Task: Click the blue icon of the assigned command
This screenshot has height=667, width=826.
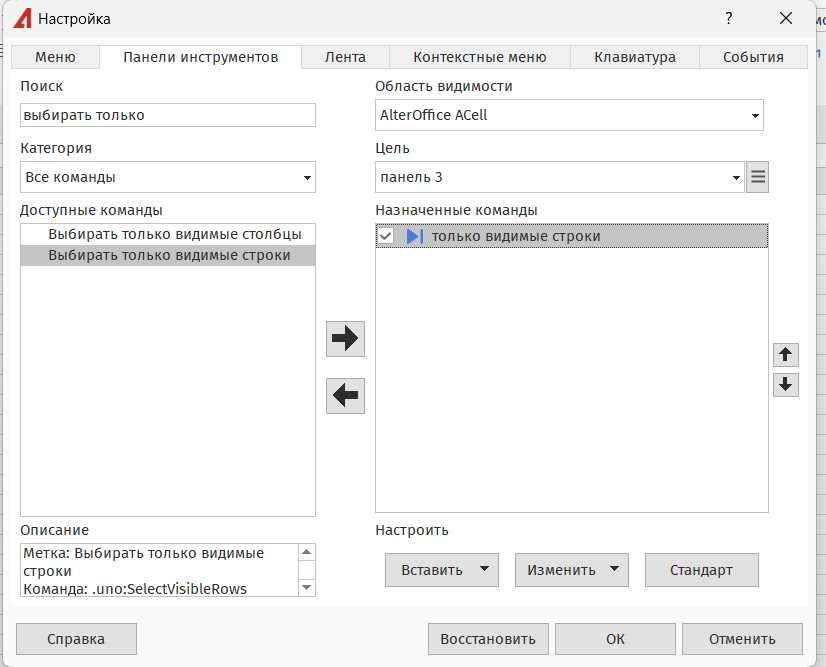Action: [x=415, y=237]
